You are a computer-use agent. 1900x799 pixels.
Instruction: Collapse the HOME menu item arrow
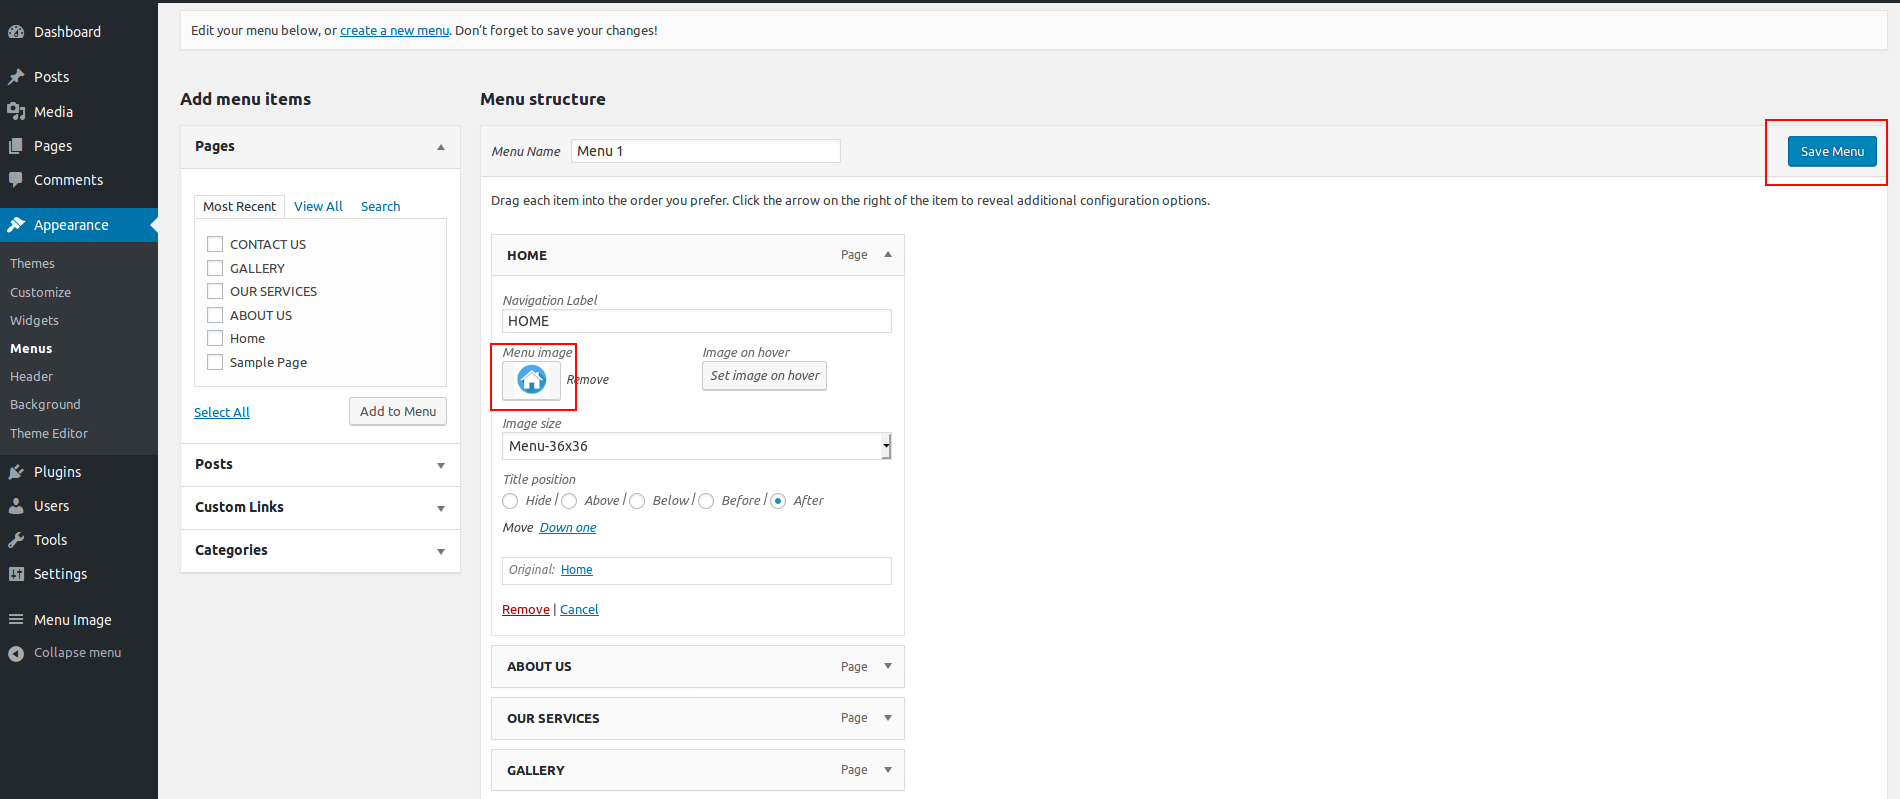888,255
